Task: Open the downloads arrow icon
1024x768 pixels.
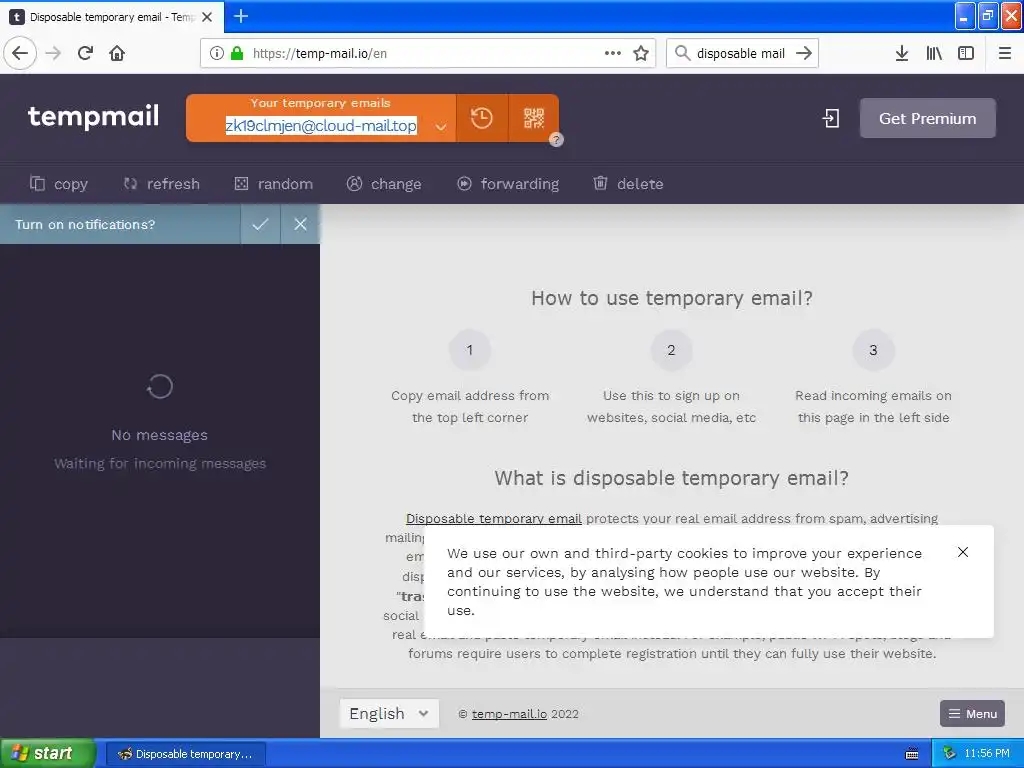Action: tap(902, 53)
